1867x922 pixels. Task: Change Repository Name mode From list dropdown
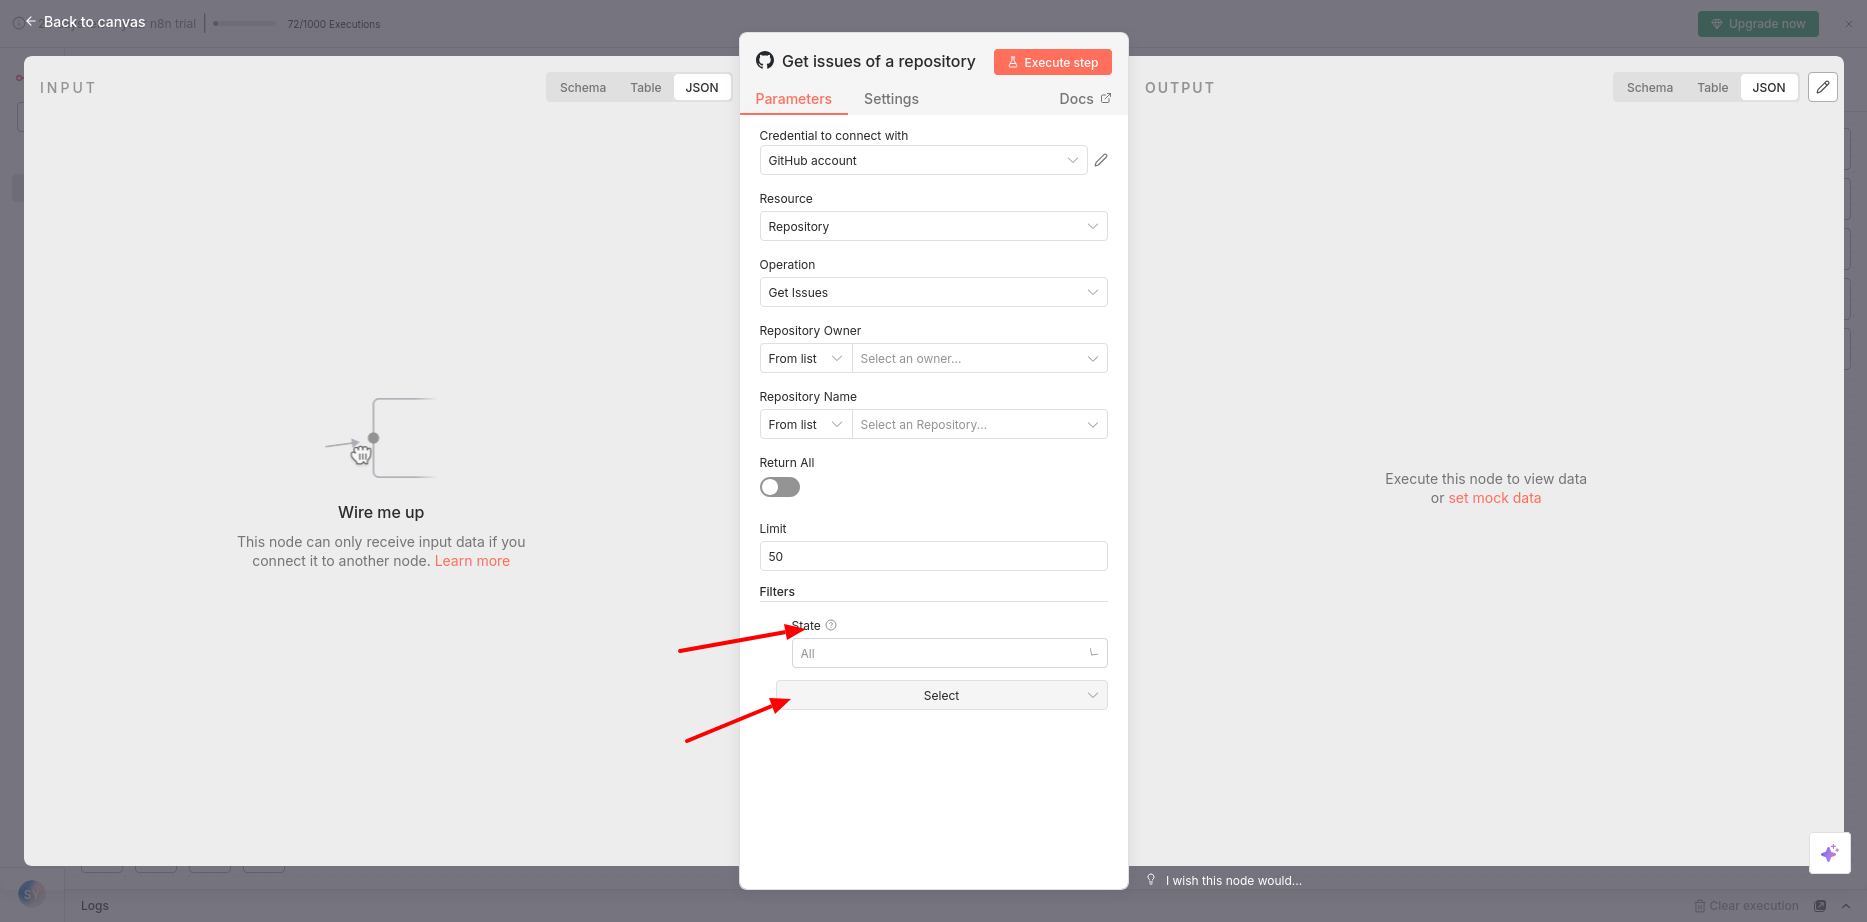(806, 424)
